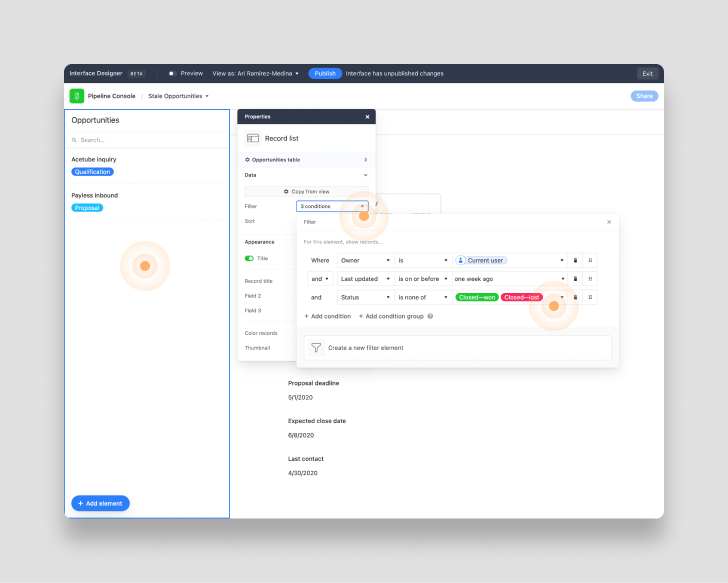The width and height of the screenshot is (728, 583).
Task: Click the Pipeline Console breadcrumb
Action: pos(111,96)
